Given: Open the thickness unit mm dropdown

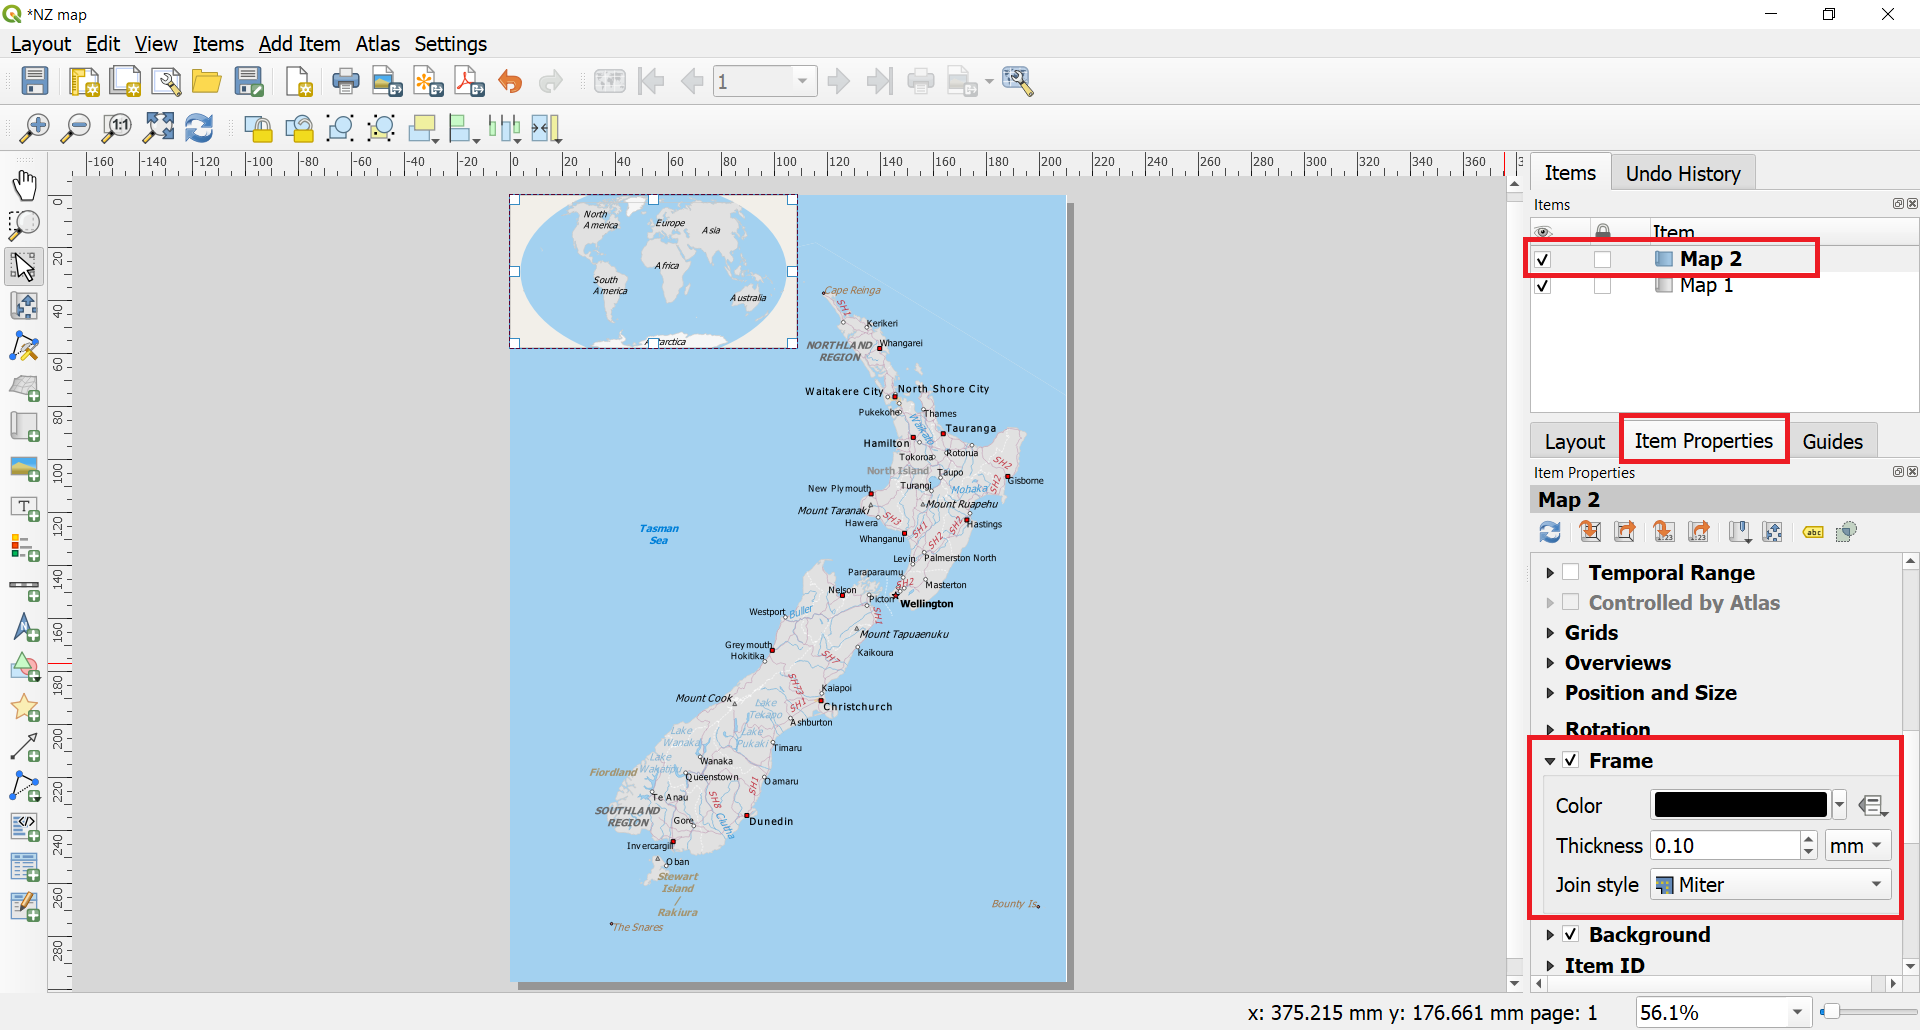Looking at the screenshot, I should (x=1857, y=846).
